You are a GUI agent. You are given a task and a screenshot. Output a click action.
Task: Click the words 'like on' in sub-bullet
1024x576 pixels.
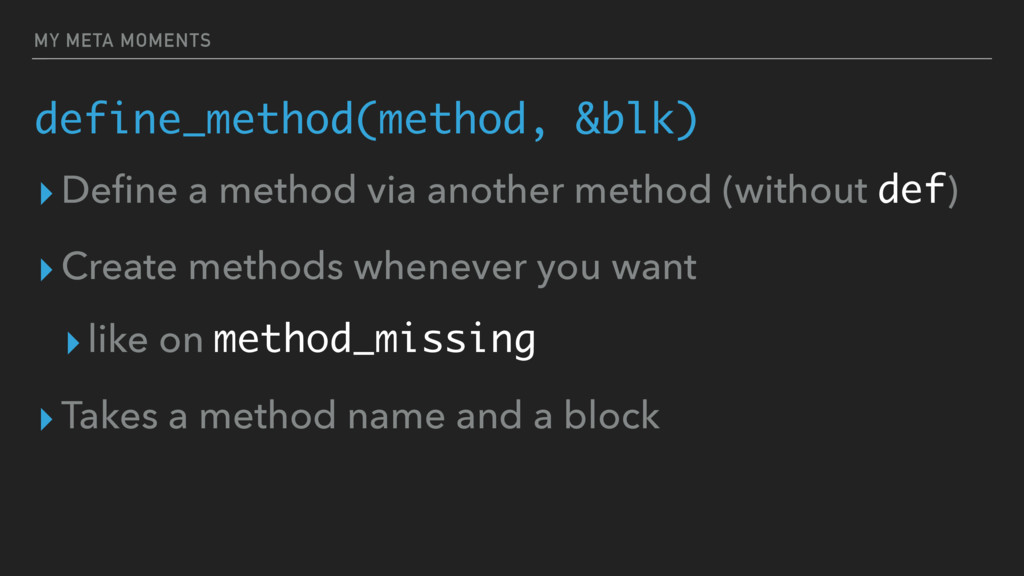point(146,339)
